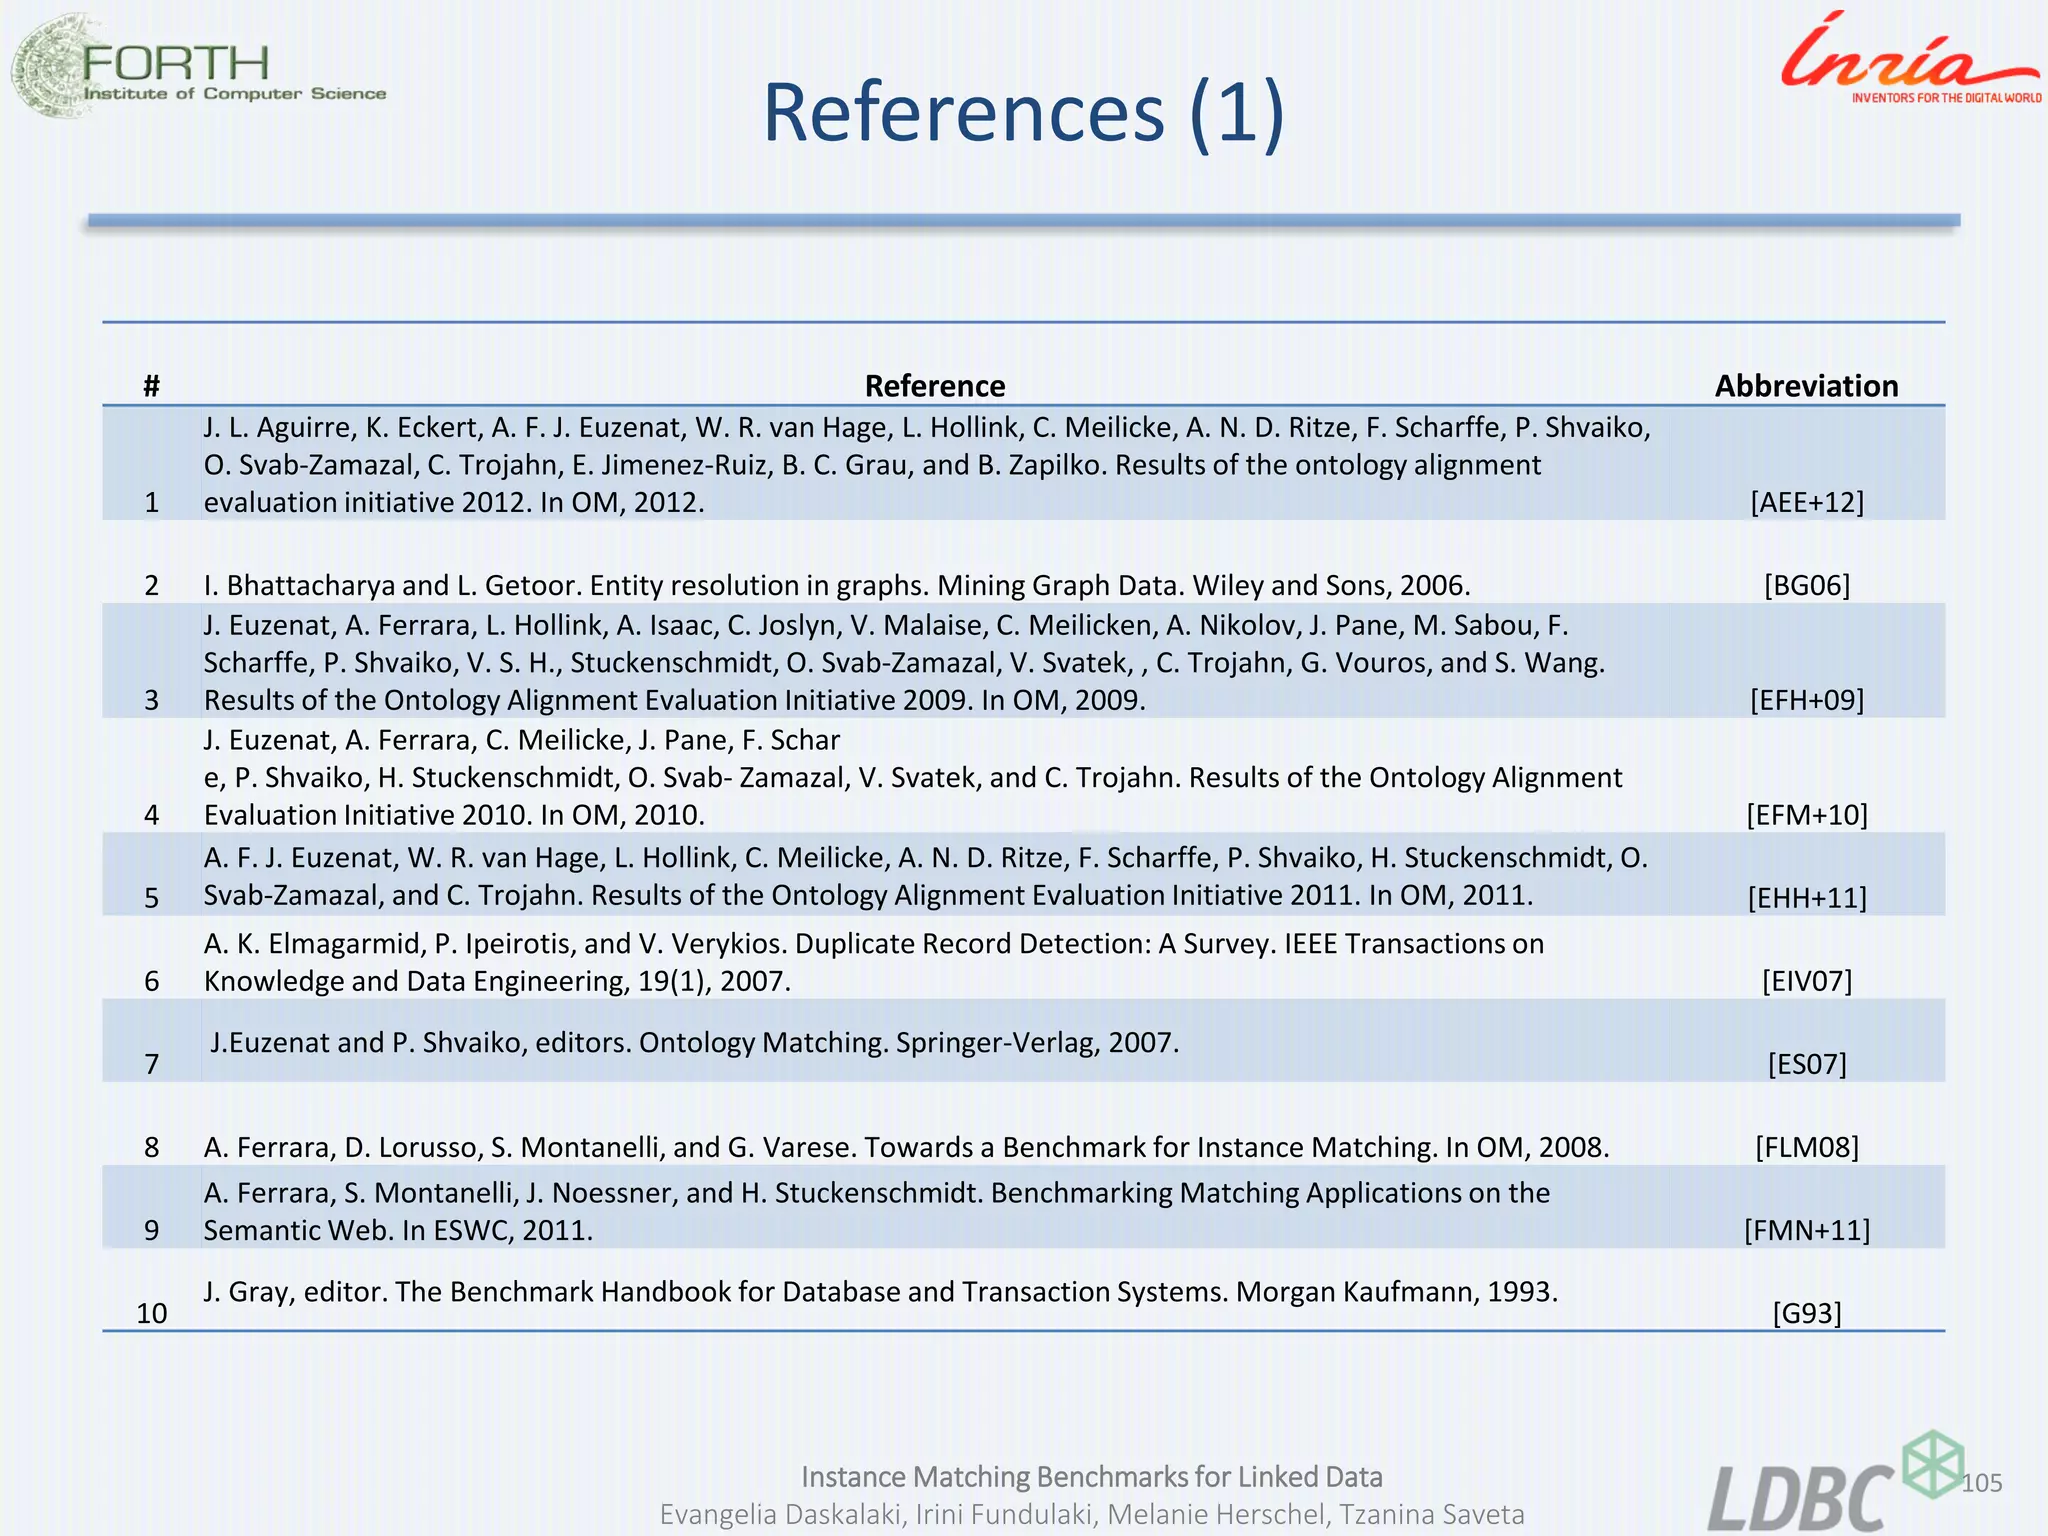This screenshot has height=1536, width=2048.
Task: Click the [FMN+11] abbreviation
Action: tap(1806, 1230)
